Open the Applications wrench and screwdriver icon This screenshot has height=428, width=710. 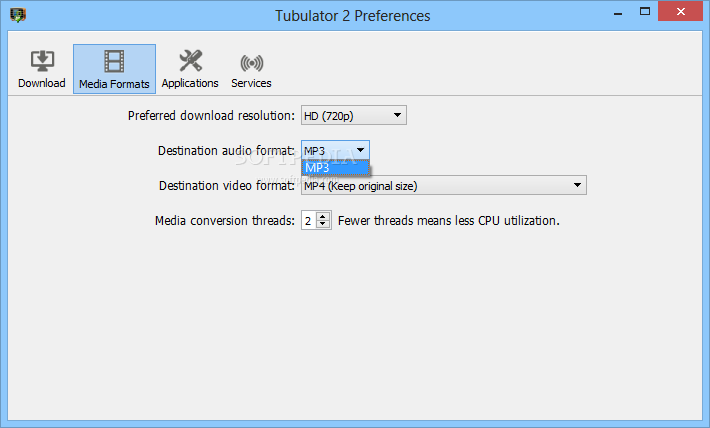coord(190,60)
